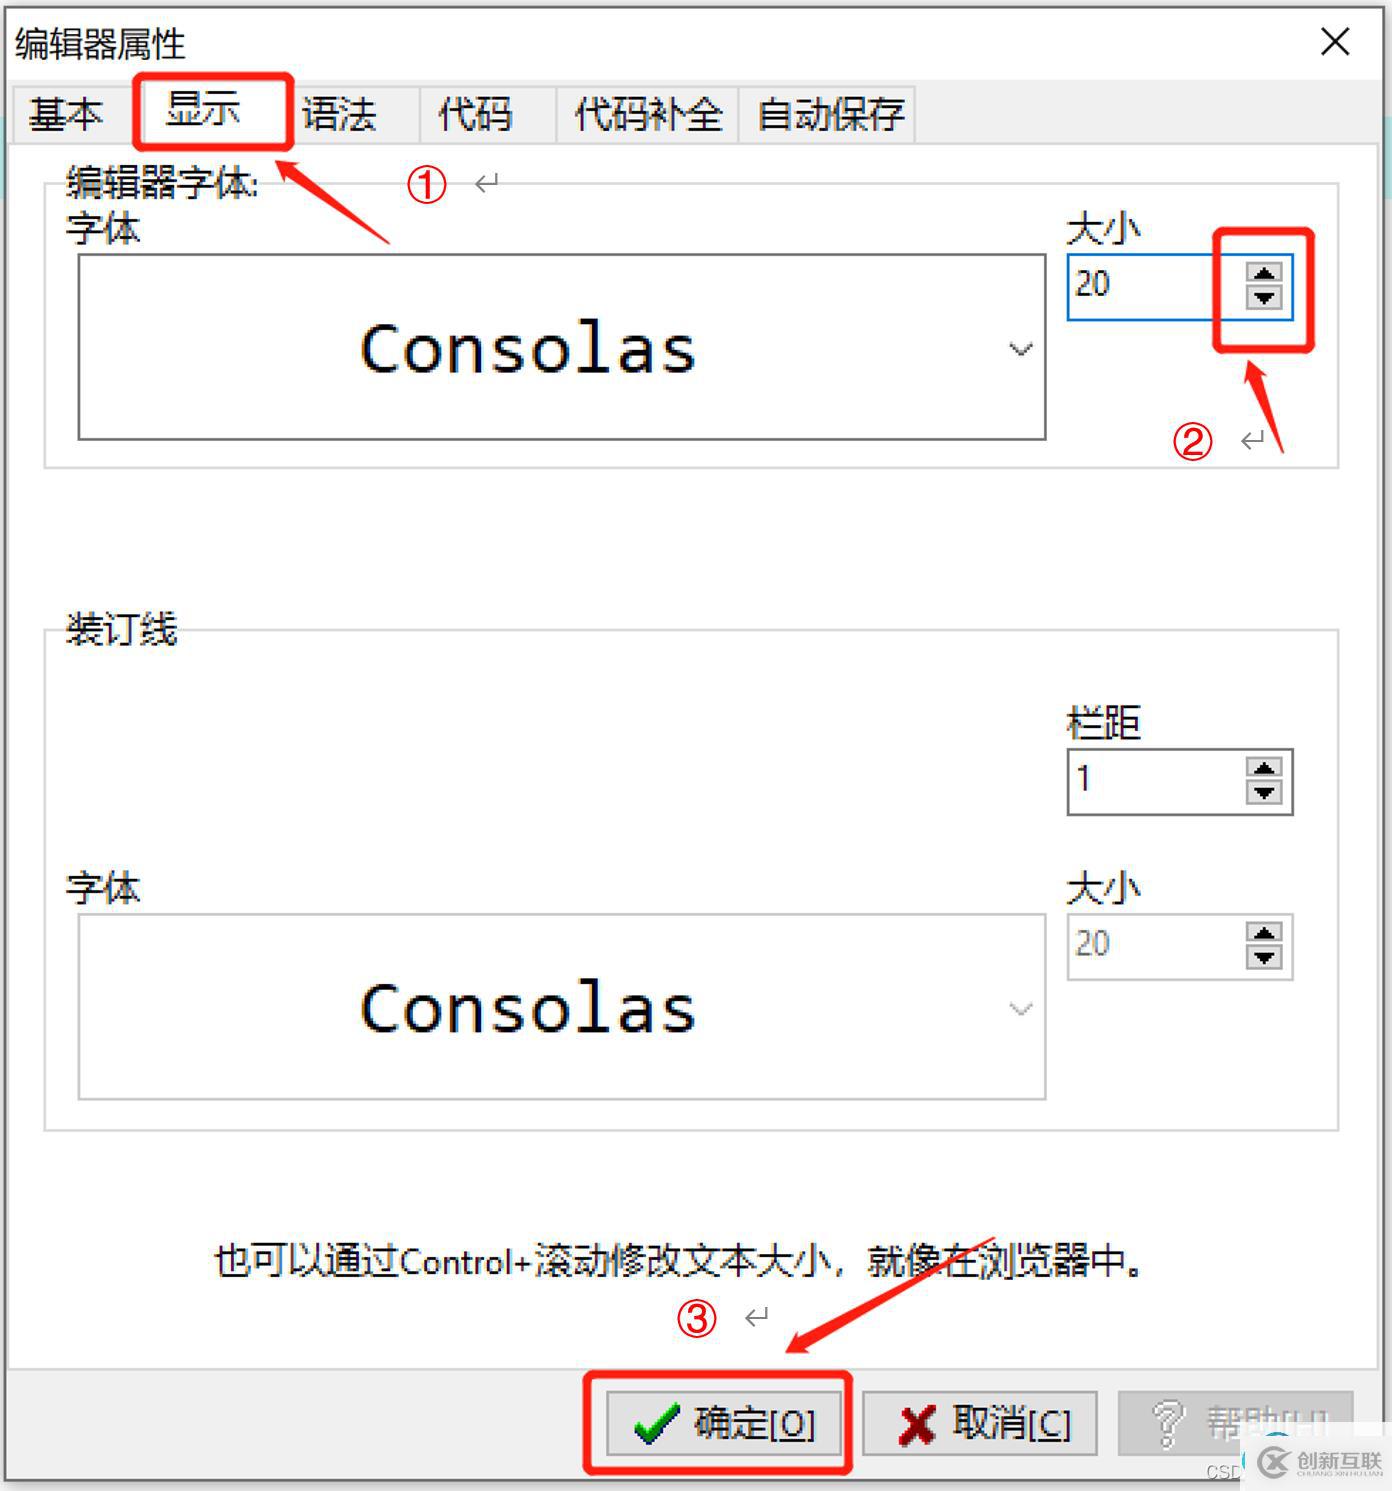Image resolution: width=1392 pixels, height=1491 pixels.
Task: Close the 编辑器属性 dialog window
Action: [x=1335, y=42]
